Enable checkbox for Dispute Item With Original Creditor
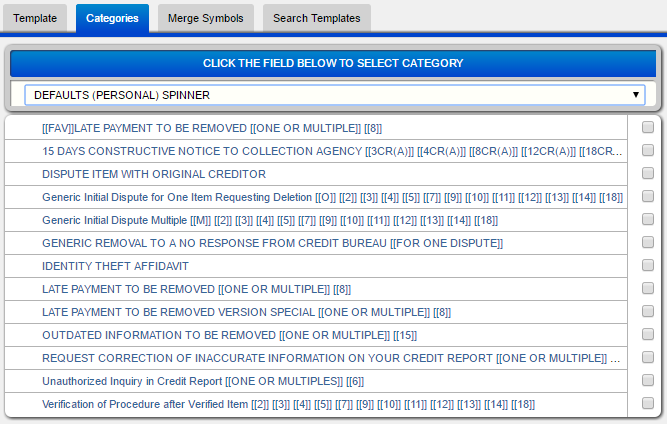The width and height of the screenshot is (667, 424). click(647, 173)
